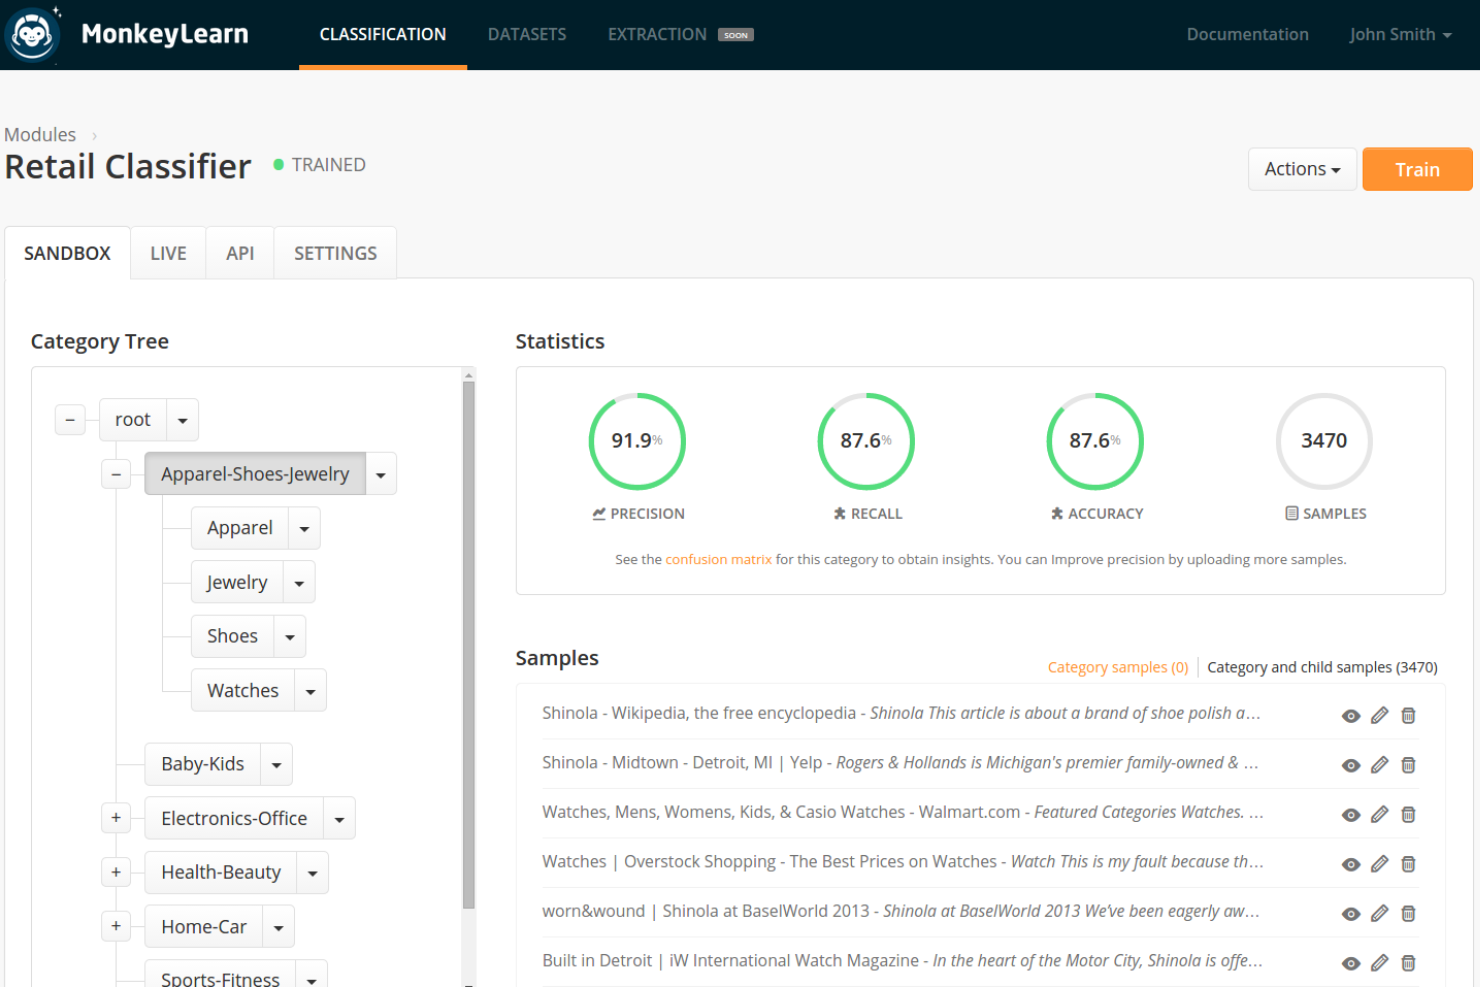
Task: Click the category tree scroll up arrow
Action: click(468, 375)
